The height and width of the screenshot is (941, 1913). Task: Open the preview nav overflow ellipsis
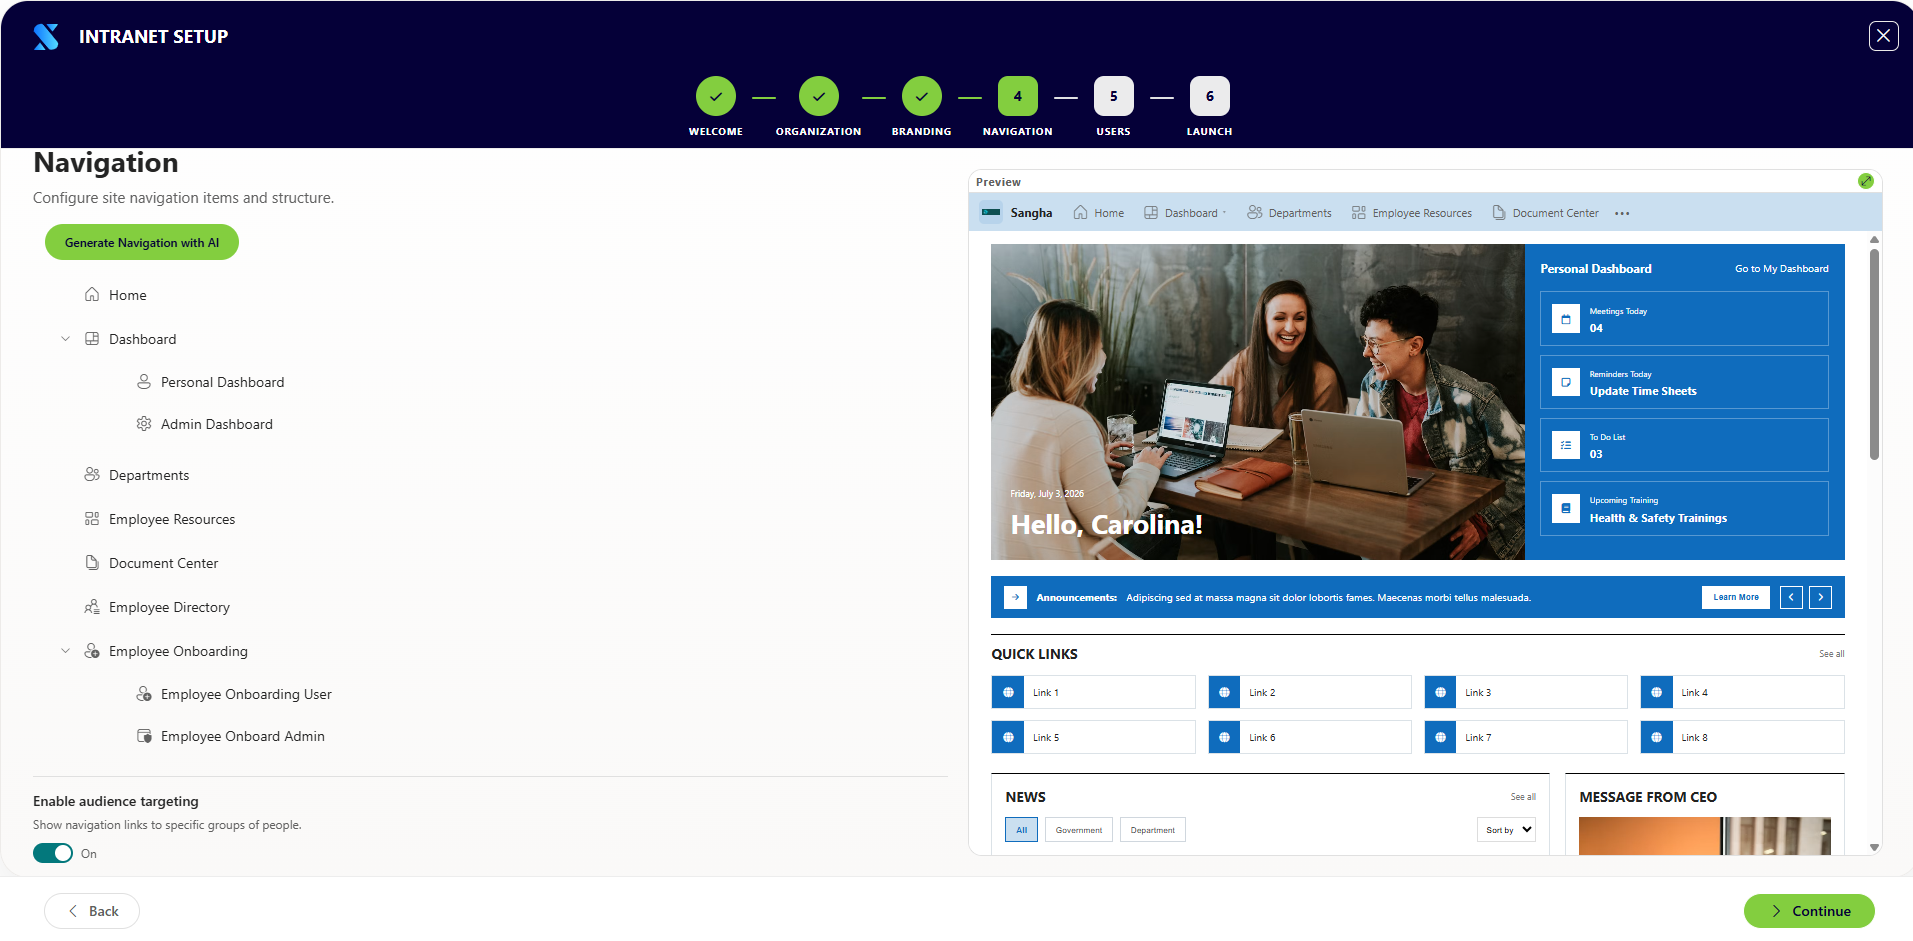pyautogui.click(x=1622, y=213)
